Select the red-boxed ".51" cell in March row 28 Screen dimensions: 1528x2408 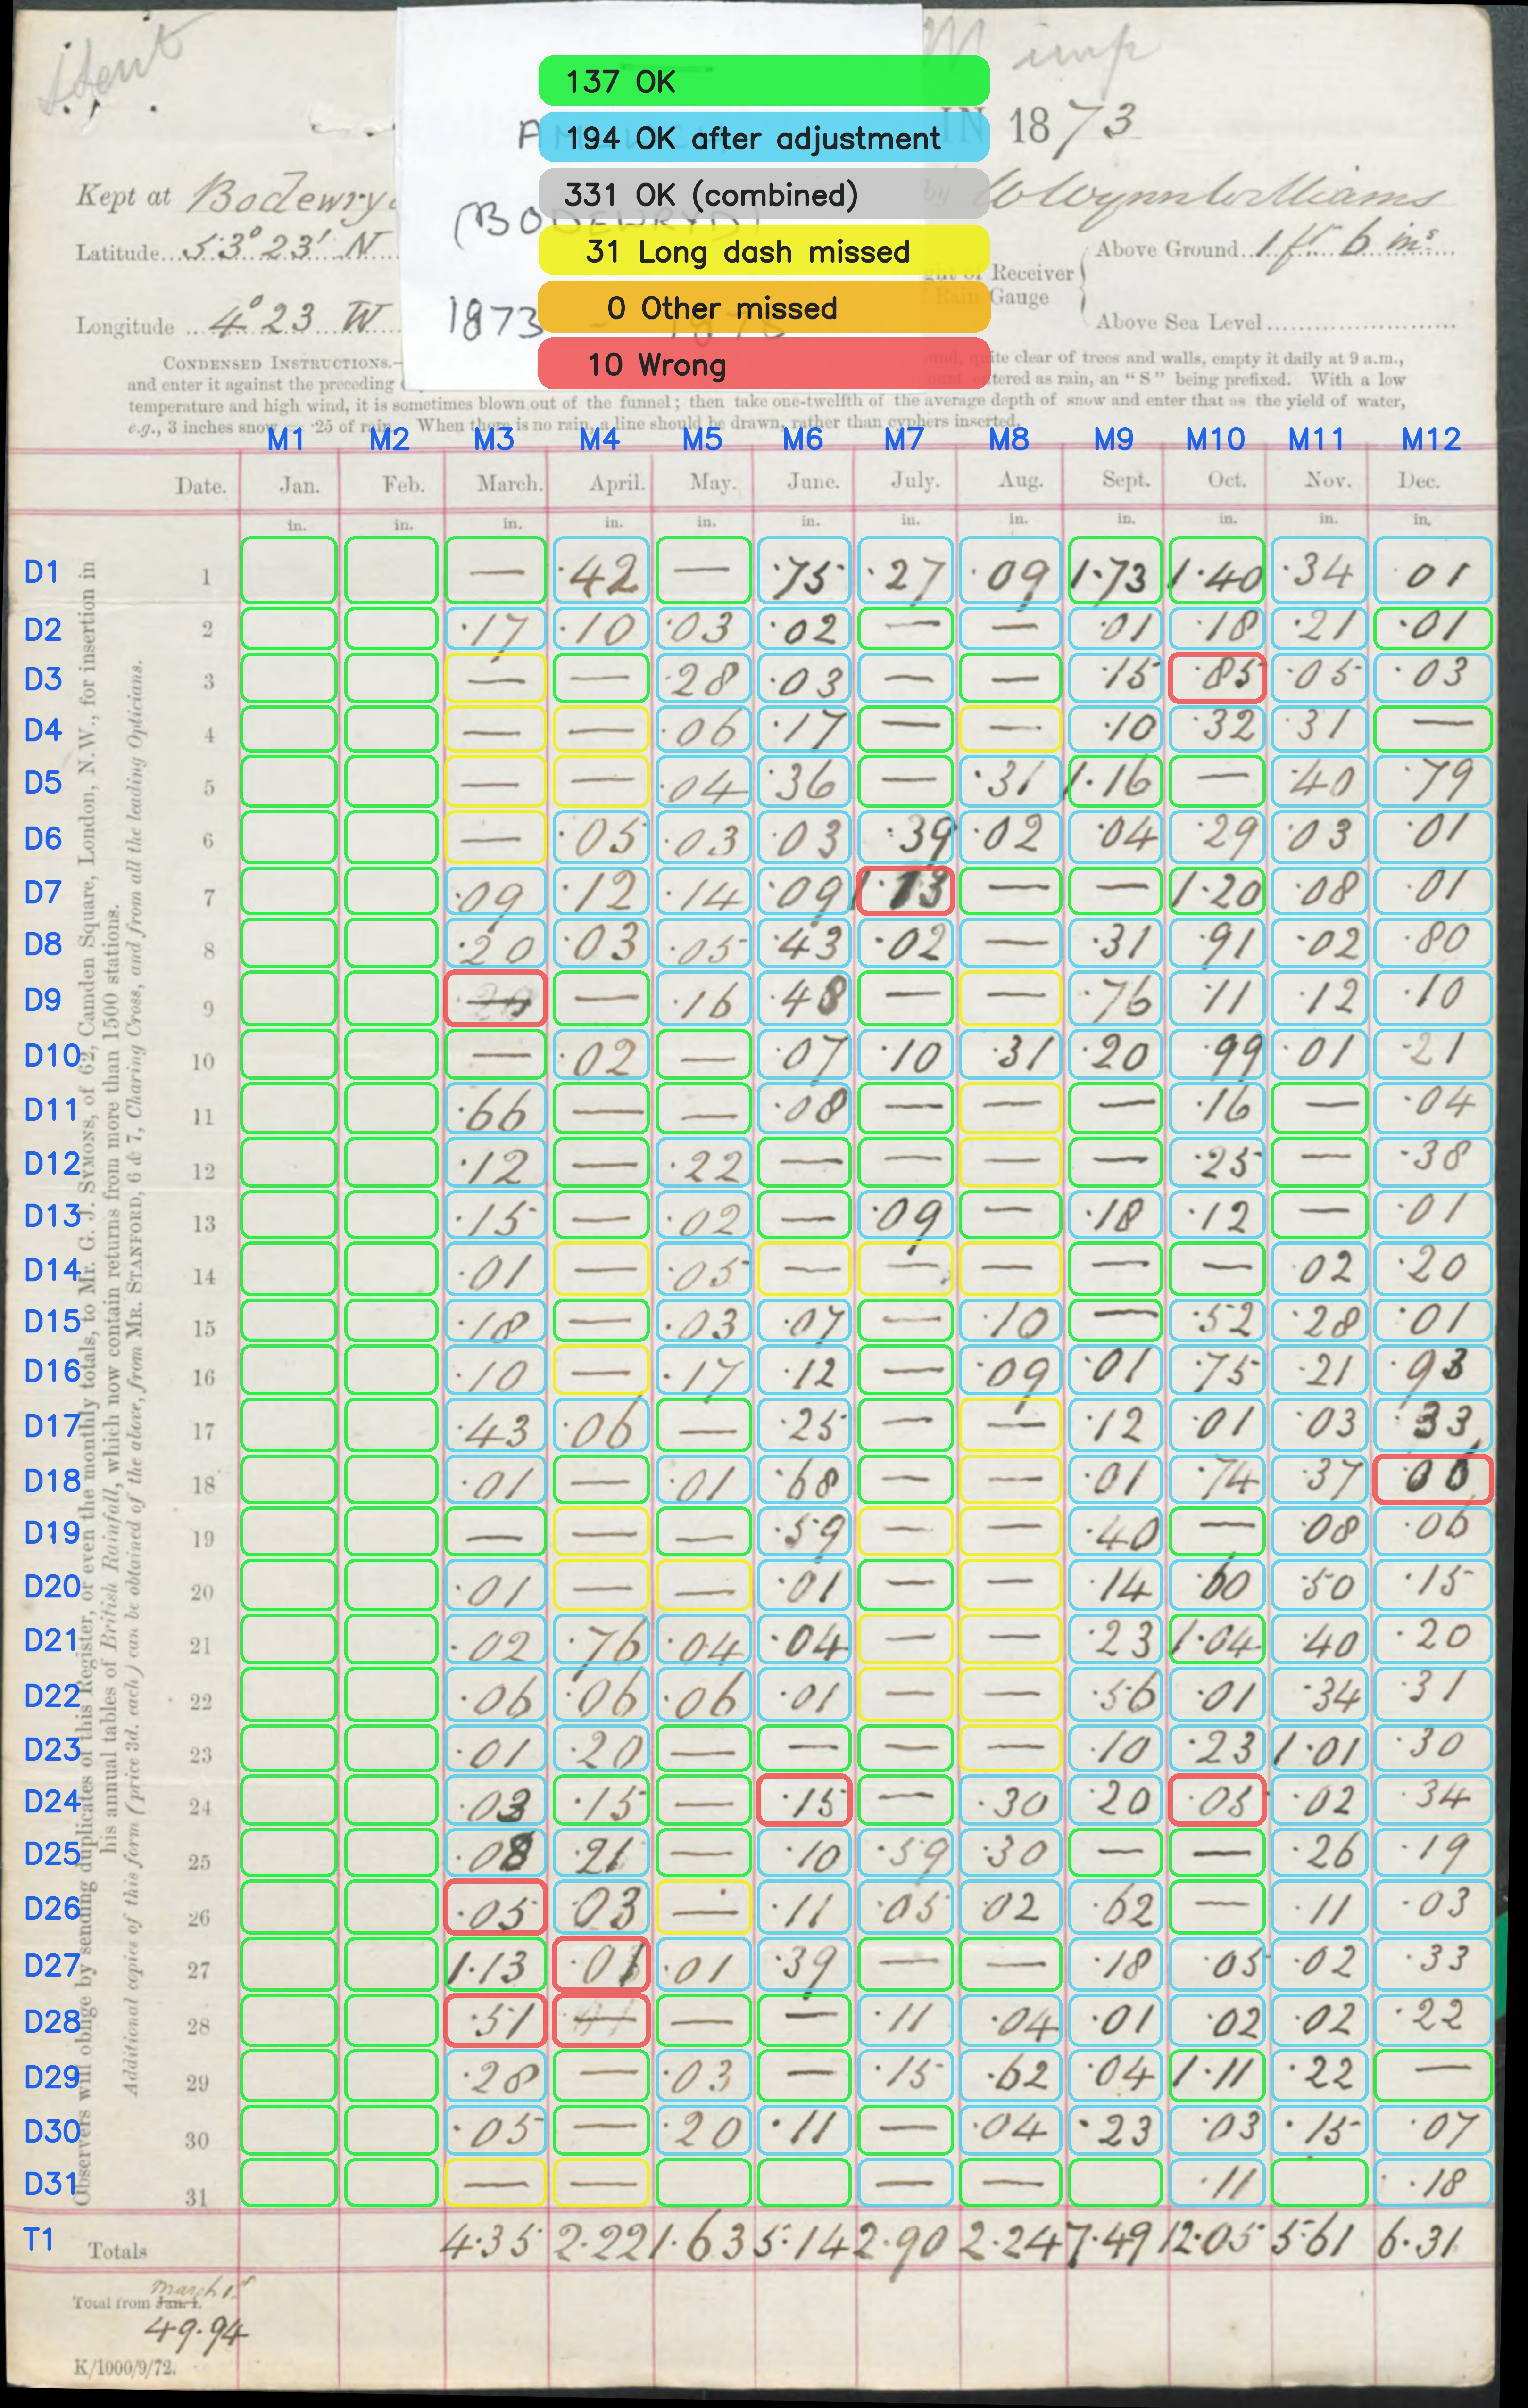point(495,2021)
